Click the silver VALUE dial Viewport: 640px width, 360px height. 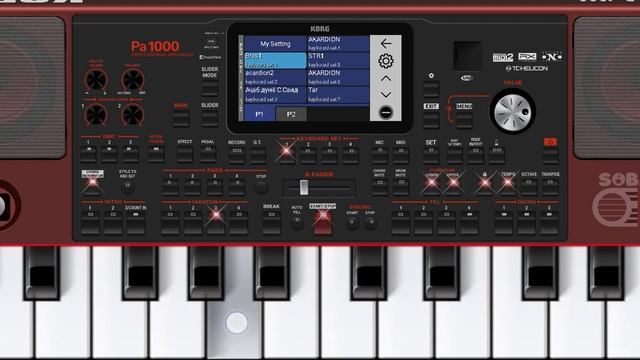(x=513, y=111)
